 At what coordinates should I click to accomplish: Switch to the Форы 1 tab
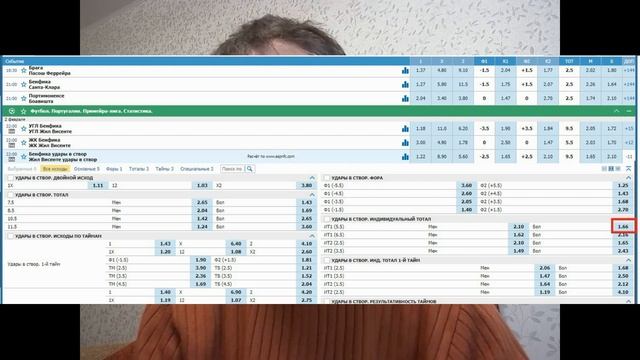[114, 169]
